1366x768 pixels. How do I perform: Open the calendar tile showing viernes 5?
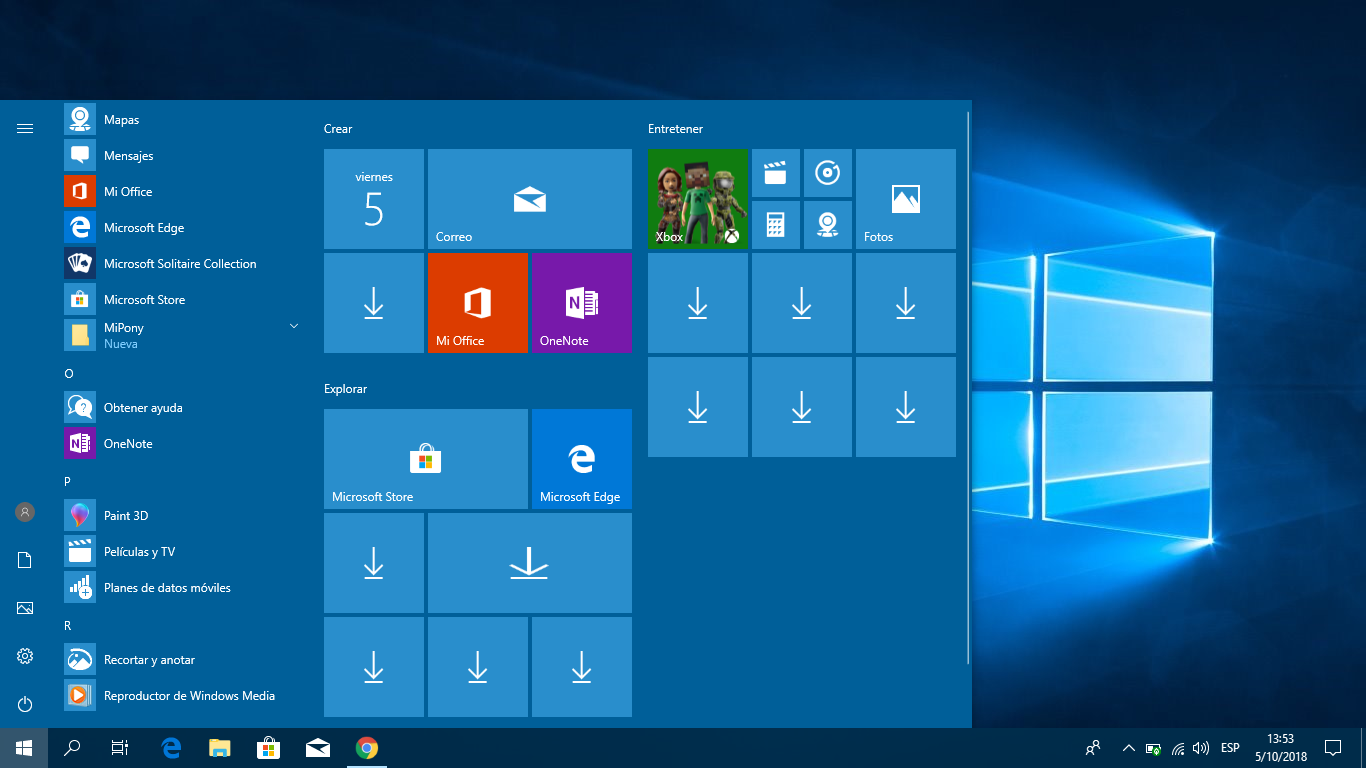point(374,199)
